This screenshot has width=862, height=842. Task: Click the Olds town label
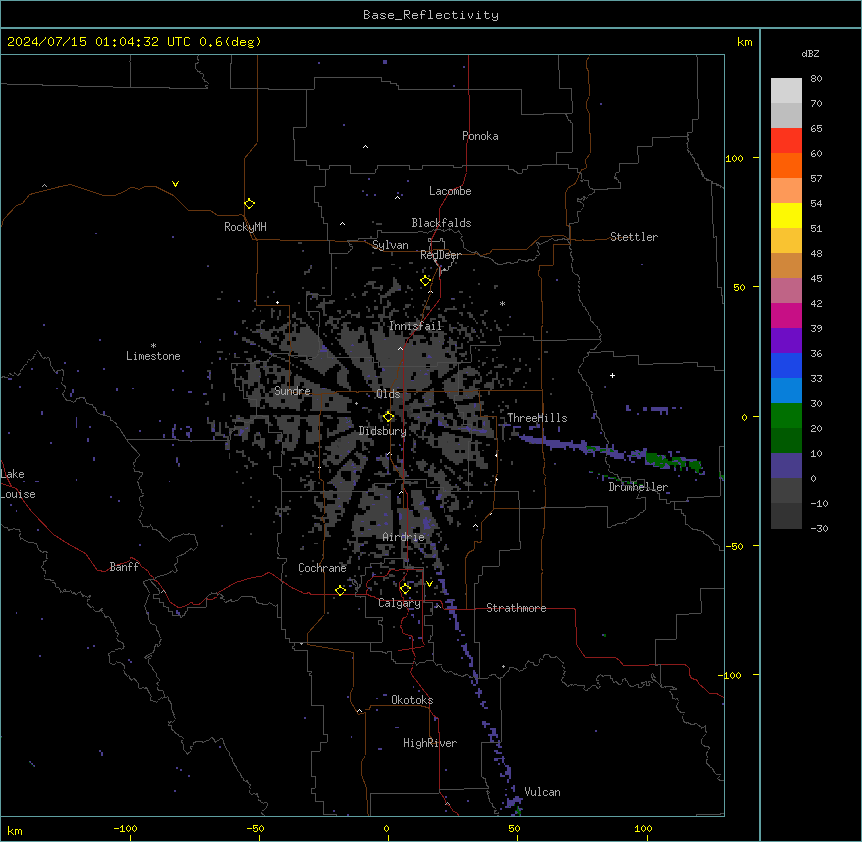point(388,394)
